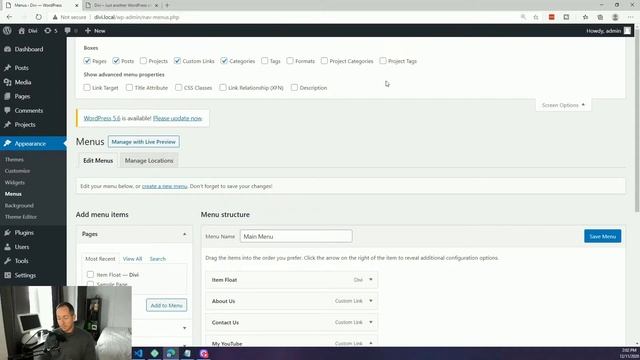Viewport: 640px width, 360px height.
Task: Click the Menu Name input field
Action: point(296,236)
